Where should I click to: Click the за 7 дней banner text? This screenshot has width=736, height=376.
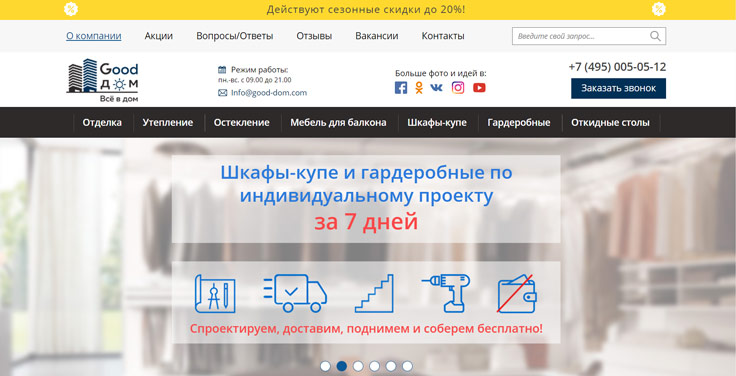pos(366,222)
